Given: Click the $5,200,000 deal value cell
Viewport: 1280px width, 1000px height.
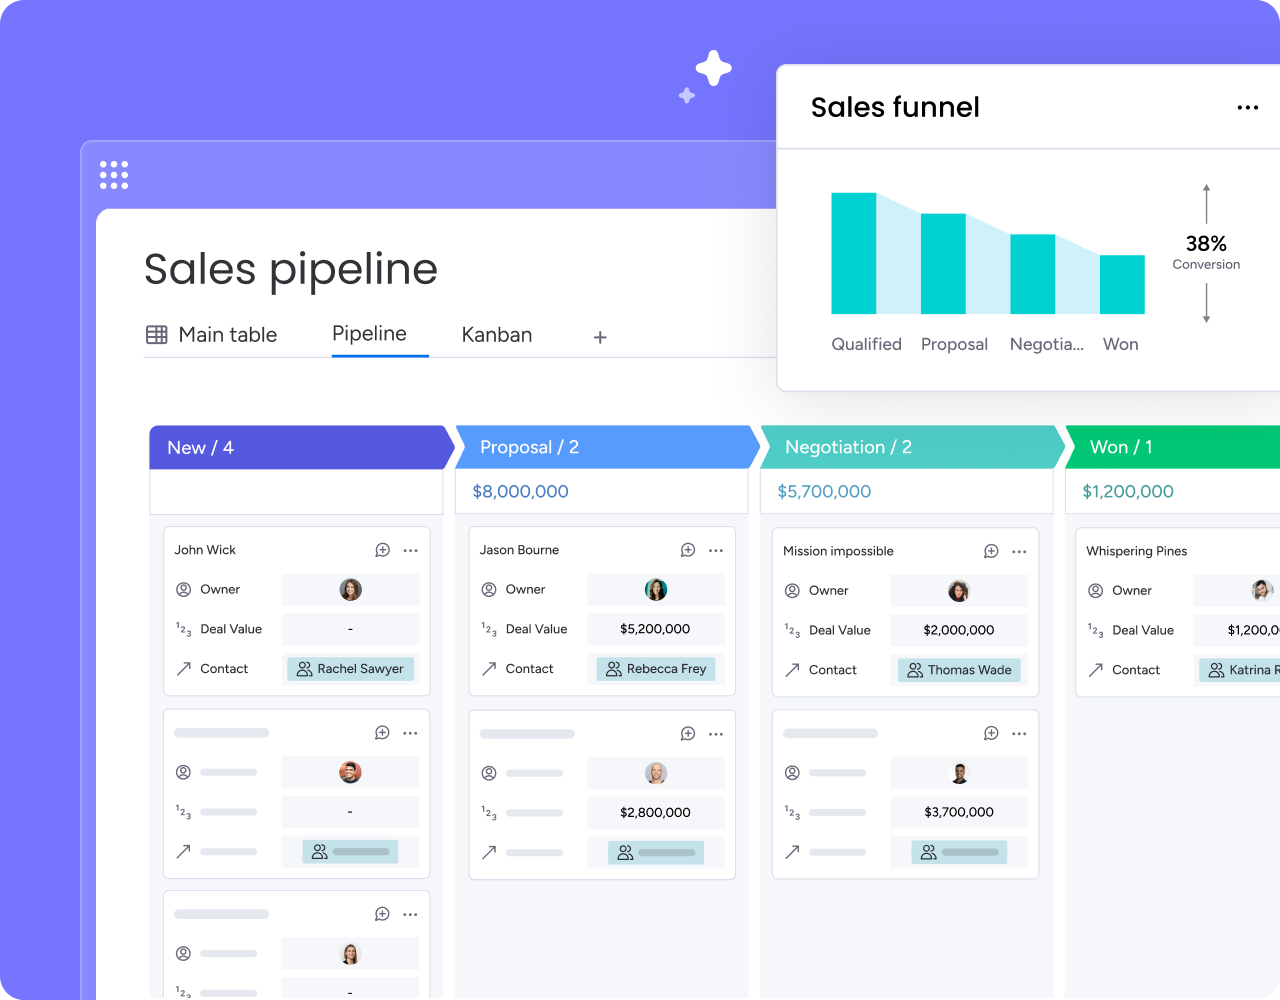Looking at the screenshot, I should [655, 629].
